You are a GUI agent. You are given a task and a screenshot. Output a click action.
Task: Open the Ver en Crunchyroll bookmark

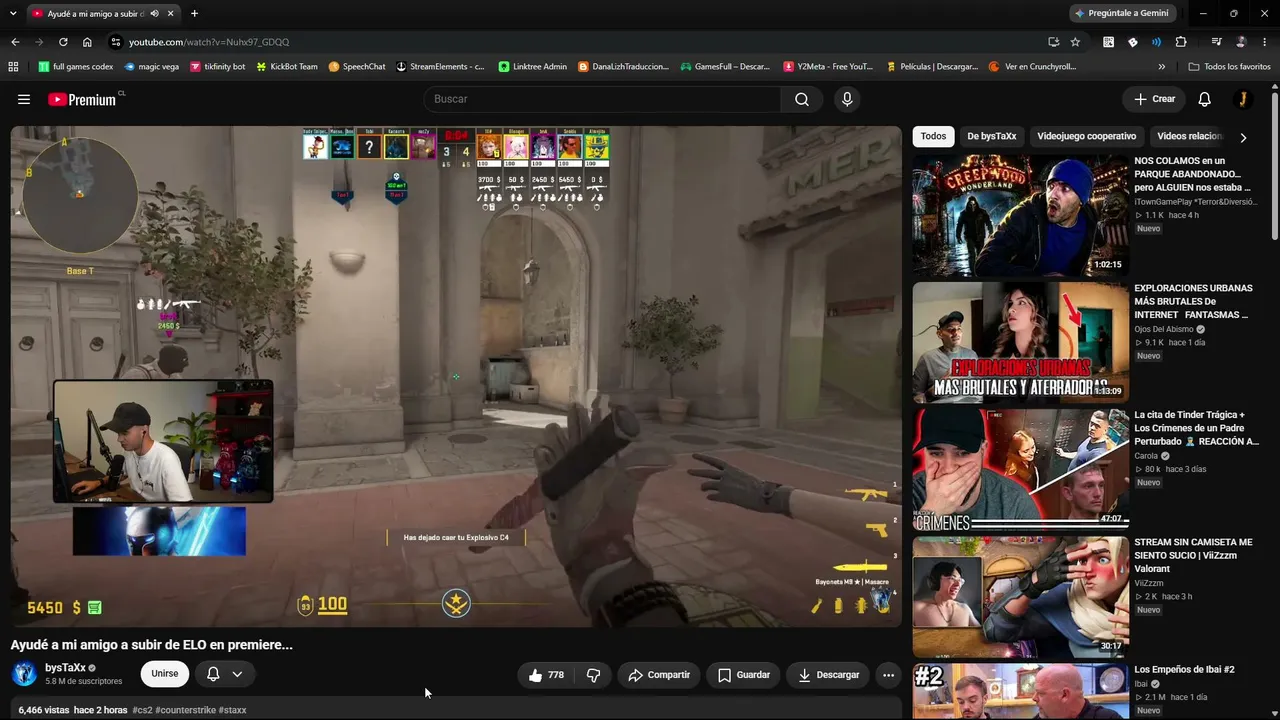1032,67
